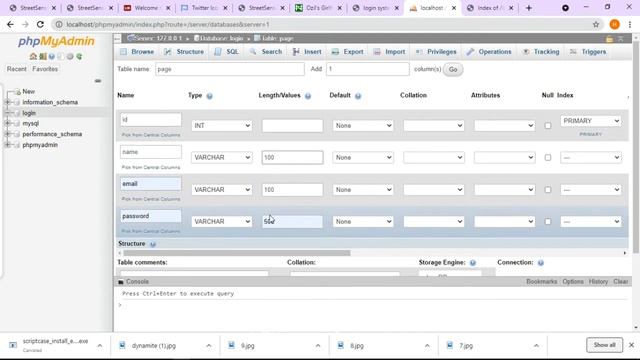Open navigation panel settings gear icon
The image size is (640, 360).
click(x=70, y=56)
